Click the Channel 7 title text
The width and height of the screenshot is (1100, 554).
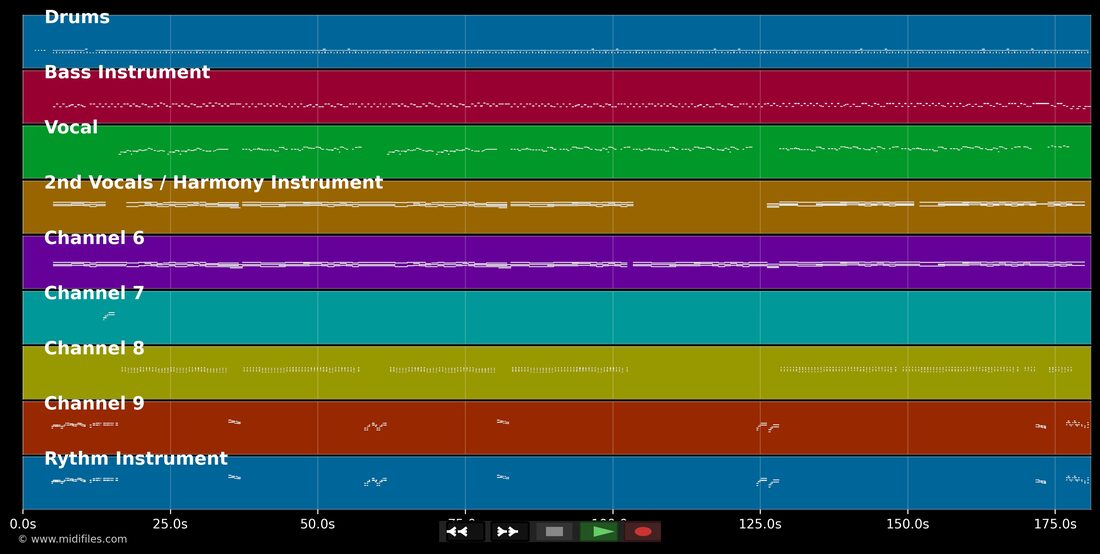click(x=94, y=293)
